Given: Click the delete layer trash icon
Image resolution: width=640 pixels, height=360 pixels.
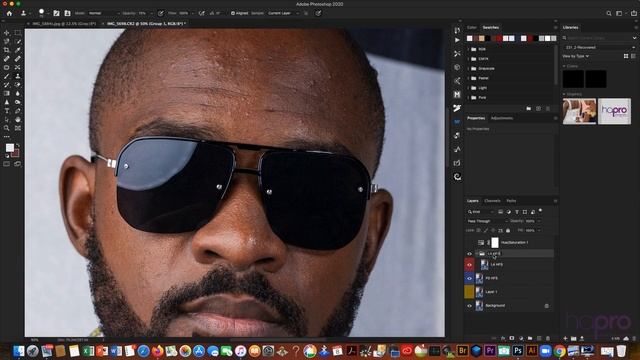Looking at the screenshot, I should tap(548, 338).
